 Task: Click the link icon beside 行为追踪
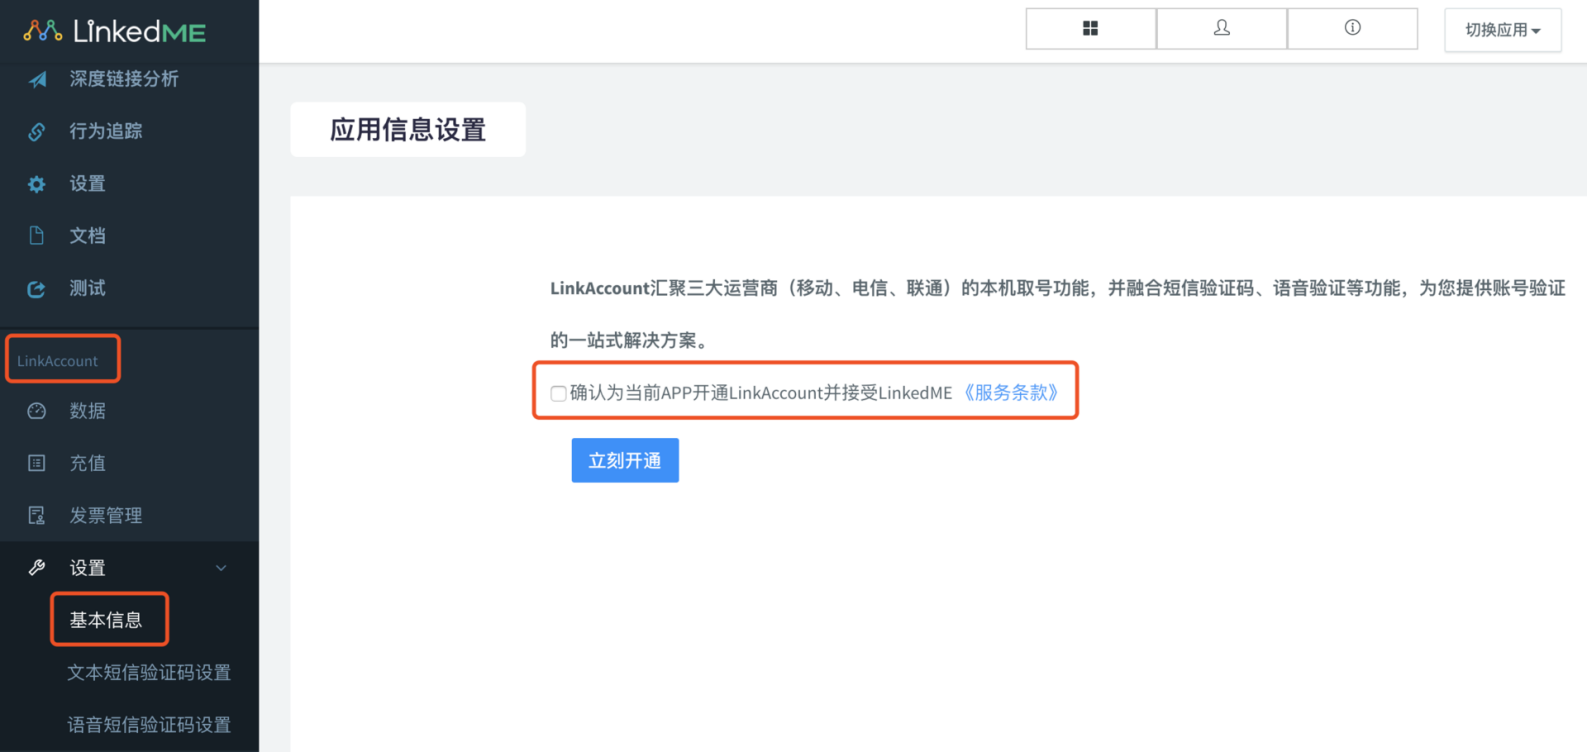pos(37,131)
